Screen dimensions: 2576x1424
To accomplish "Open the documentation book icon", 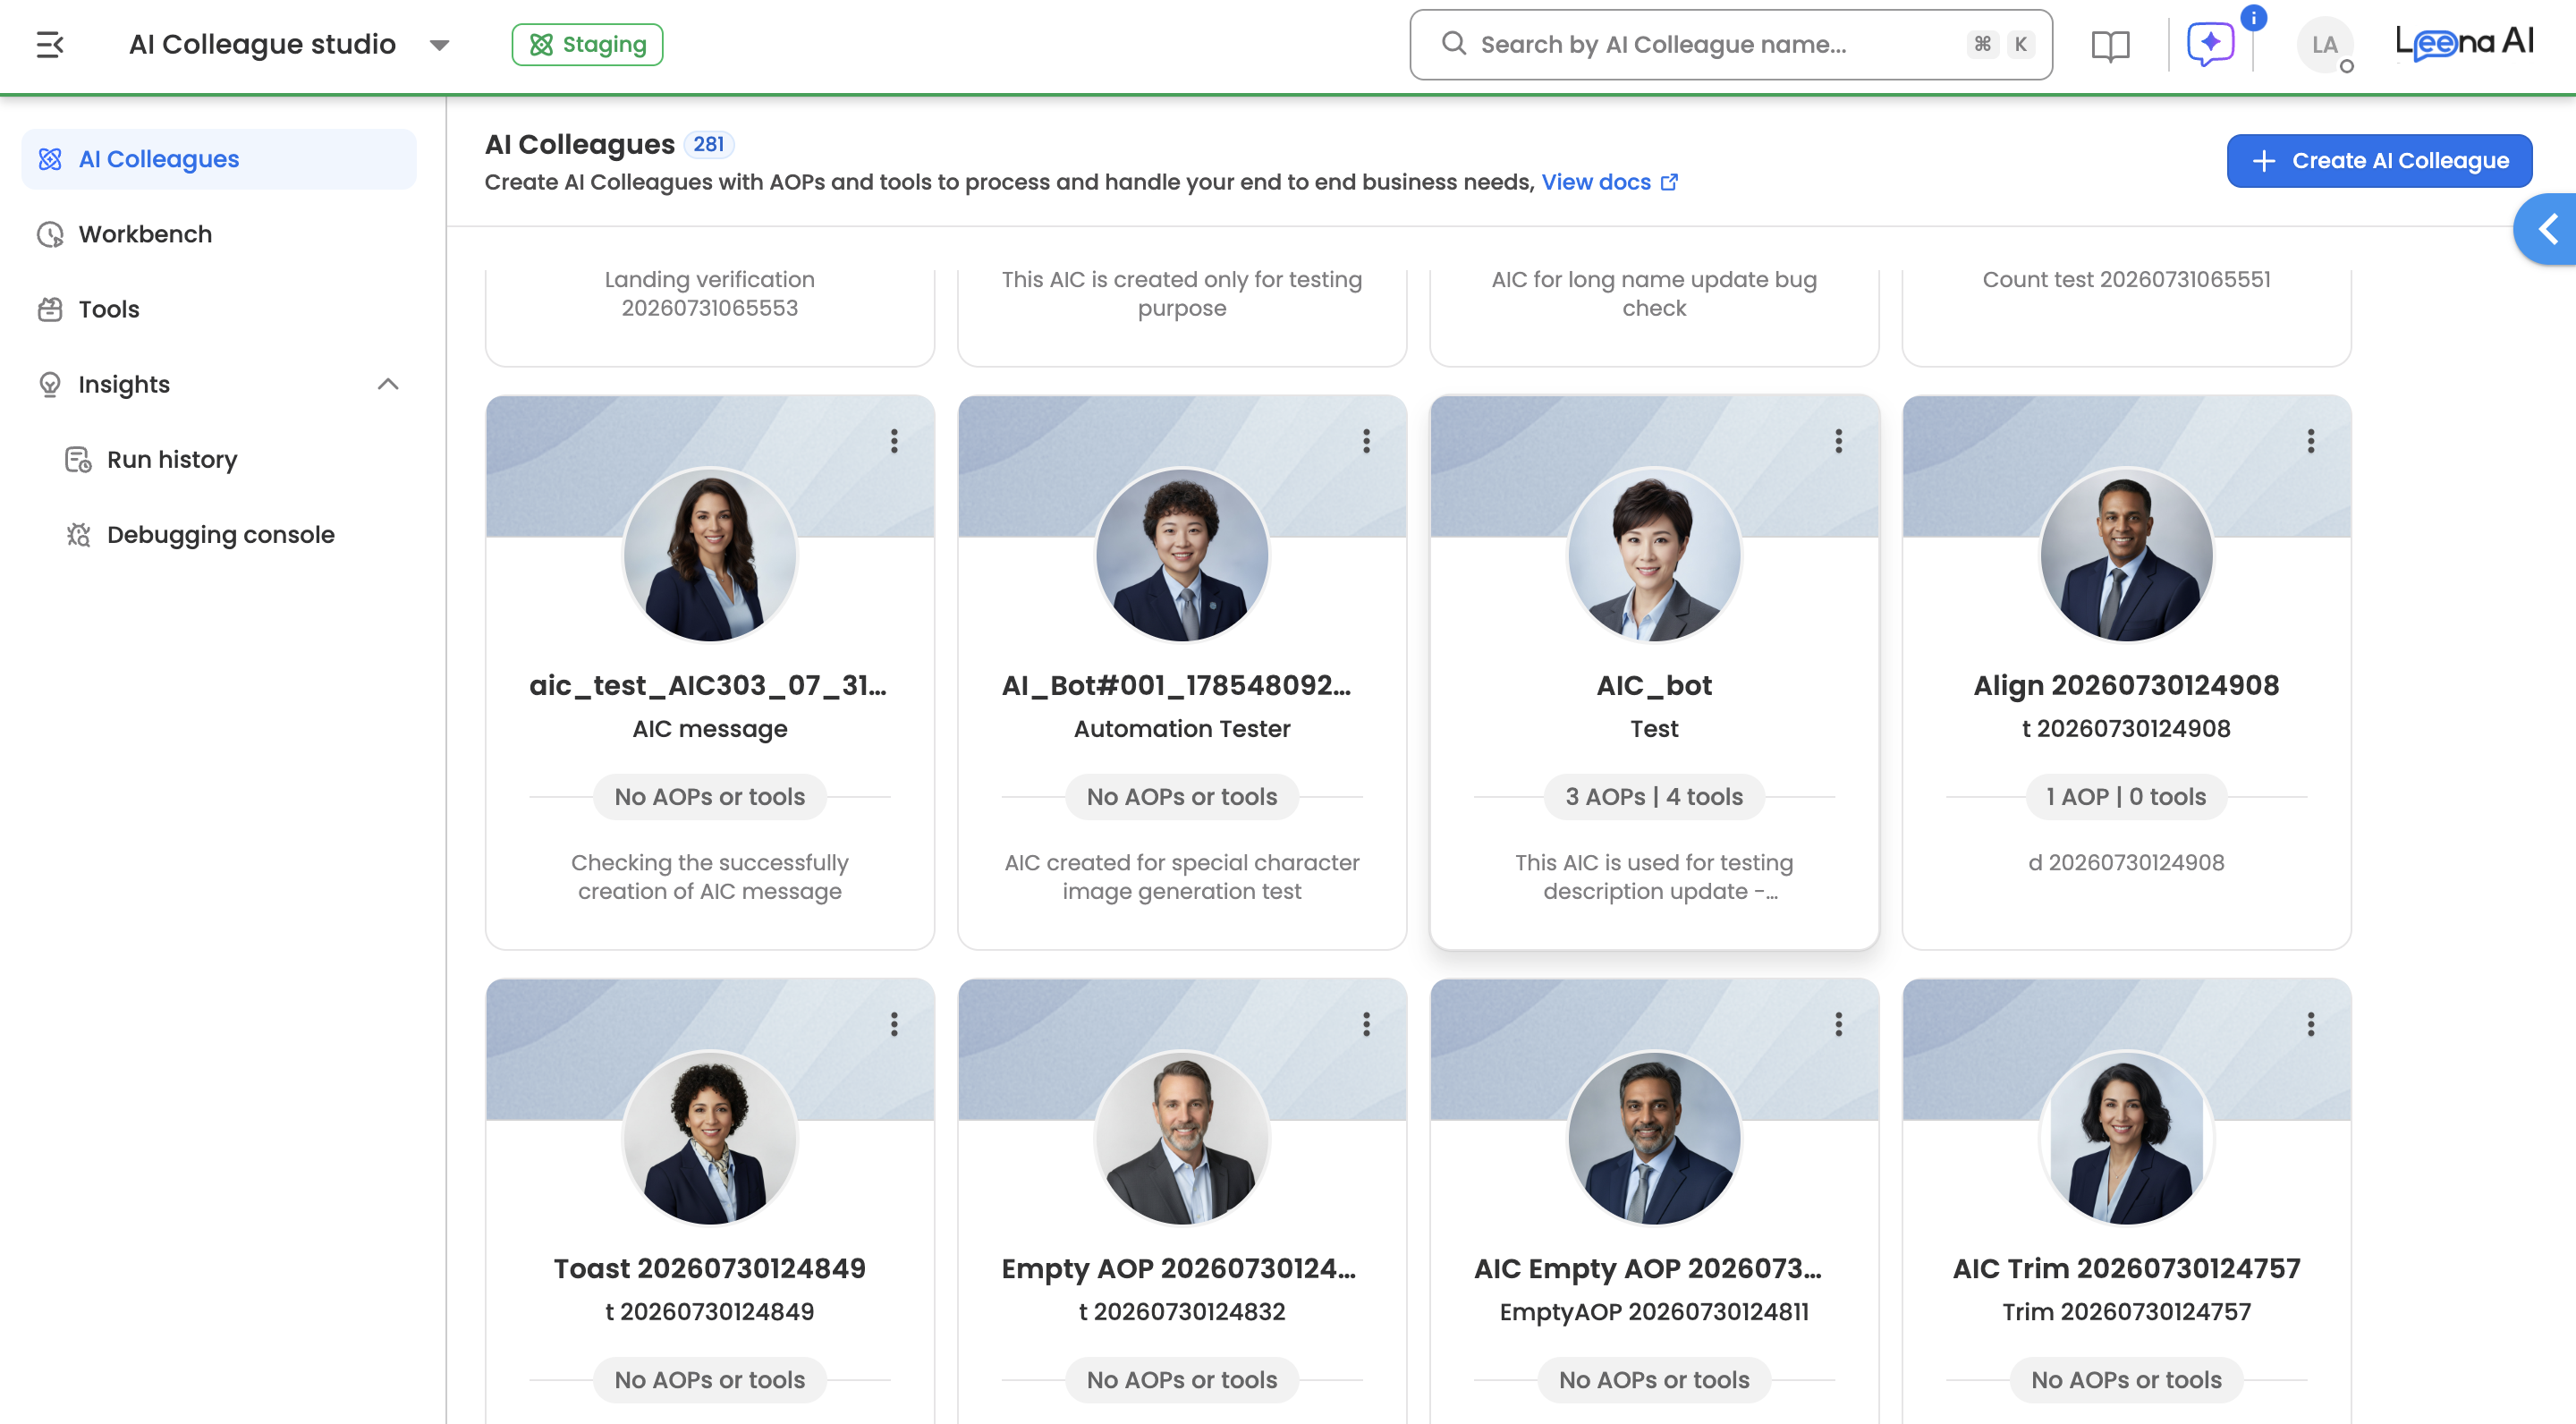I will (x=2110, y=45).
